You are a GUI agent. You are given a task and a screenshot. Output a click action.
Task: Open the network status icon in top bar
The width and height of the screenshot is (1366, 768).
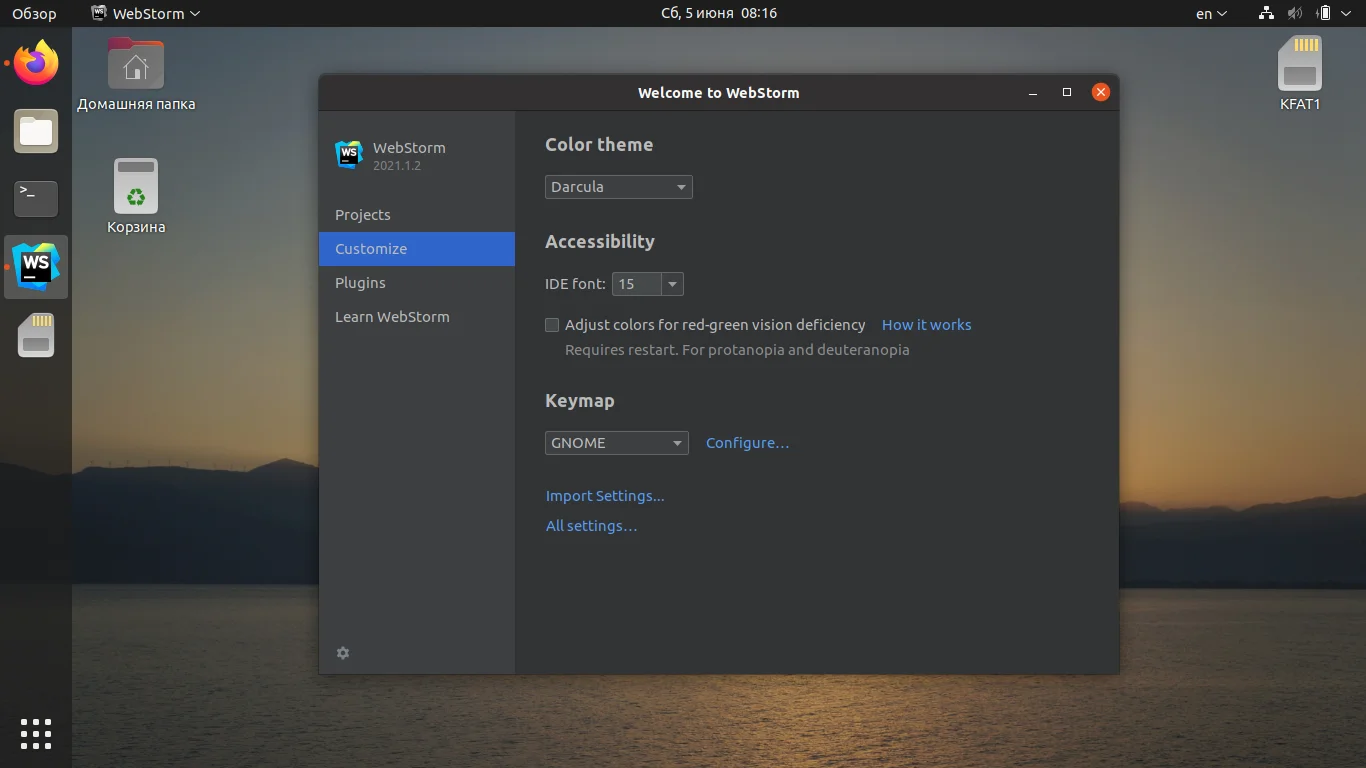coord(1266,13)
